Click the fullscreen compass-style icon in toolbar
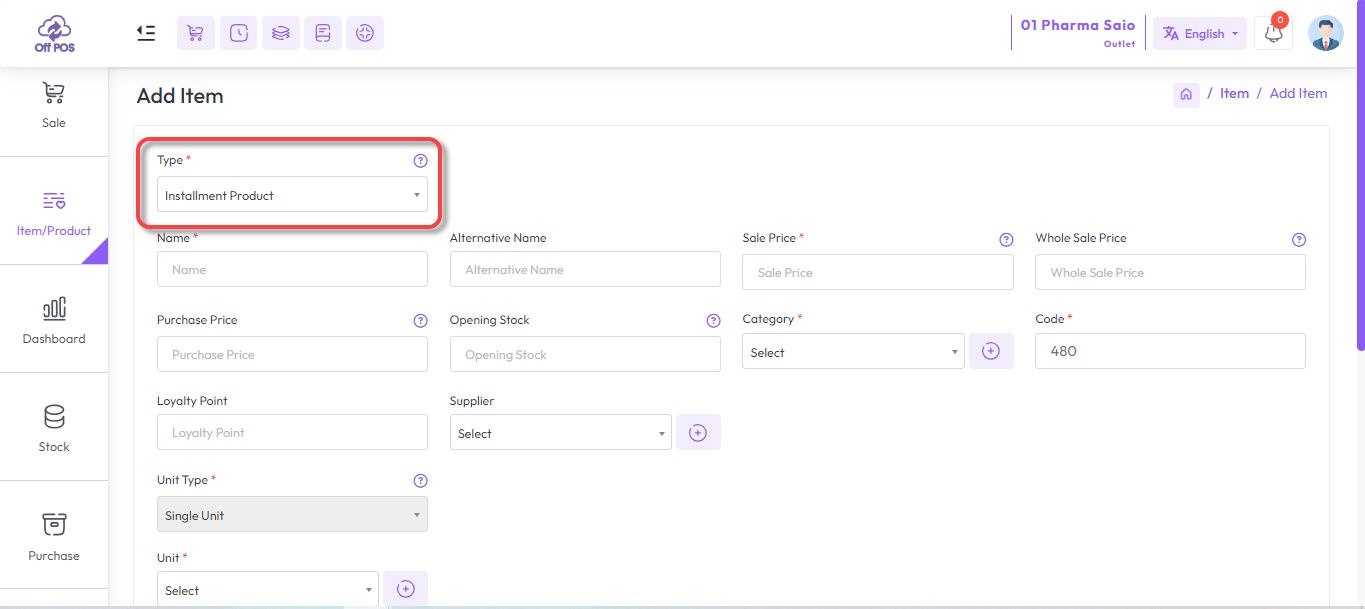The image size is (1365, 609). point(365,33)
